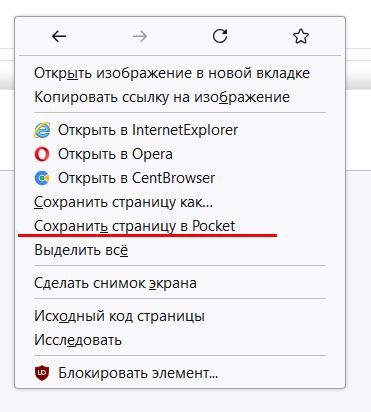
Task: Choose "Сохранить страницу в Pocket"
Action: (135, 226)
